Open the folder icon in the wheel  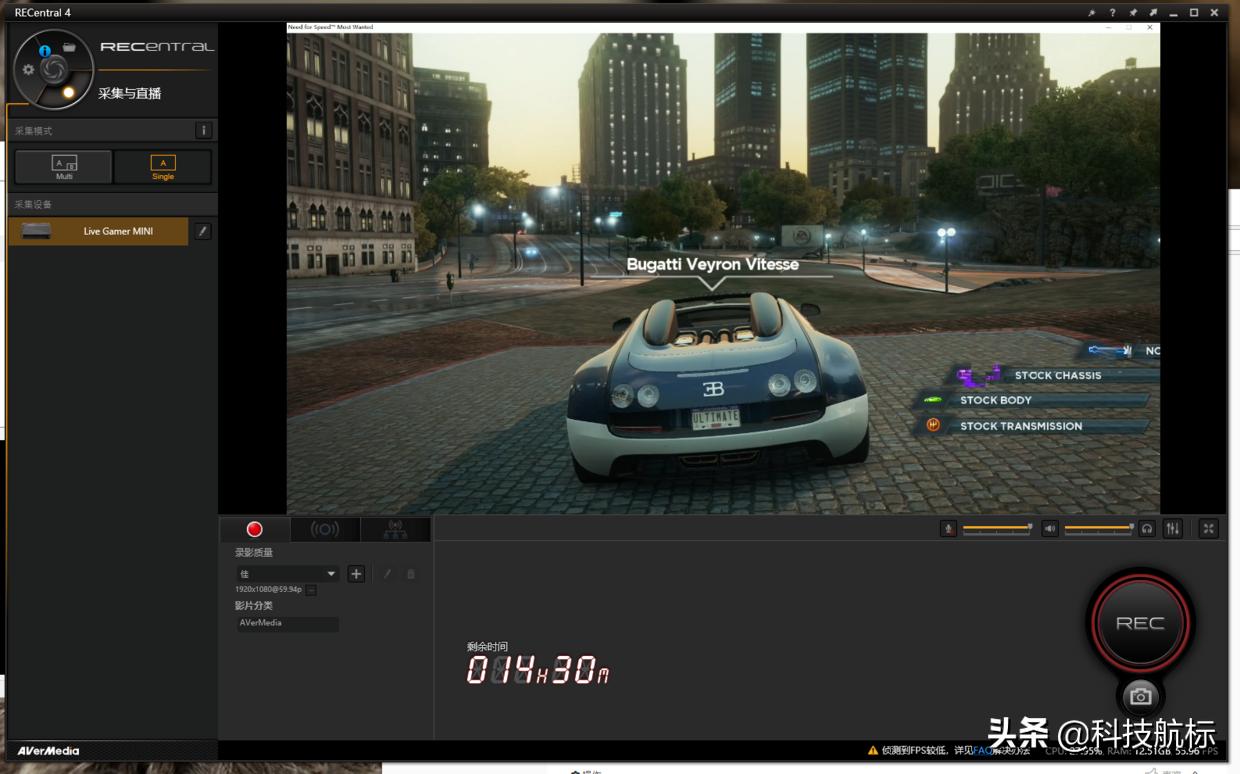(x=69, y=47)
